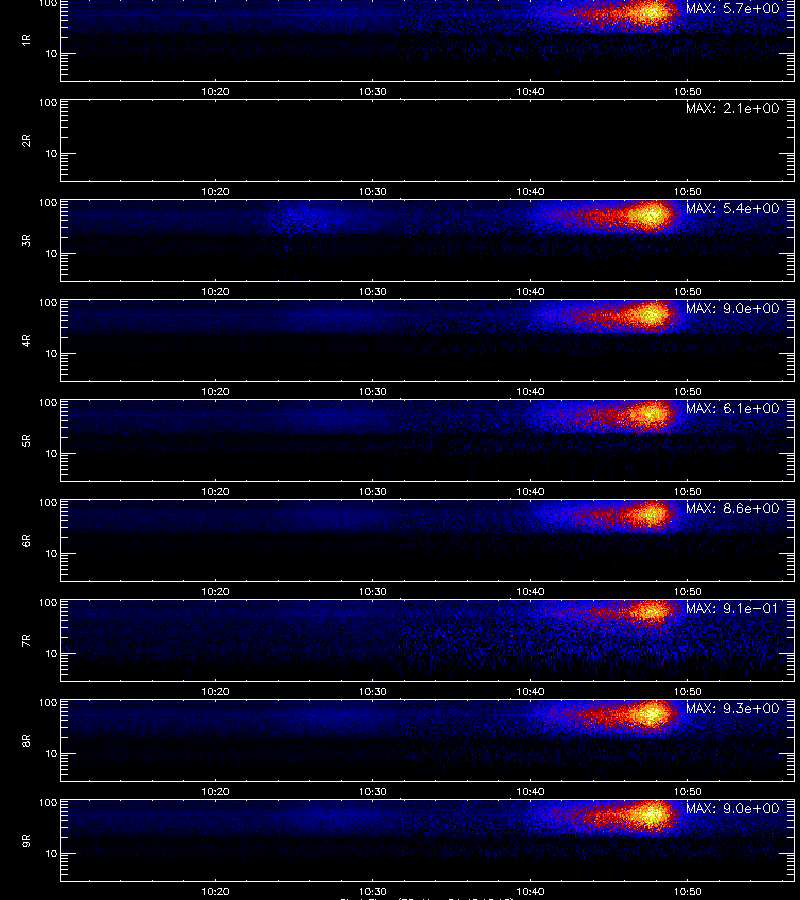Image resolution: width=800 pixels, height=900 pixels.
Task: Select the MAX: 8.6e+00 readout
Action: pyautogui.click(x=733, y=509)
